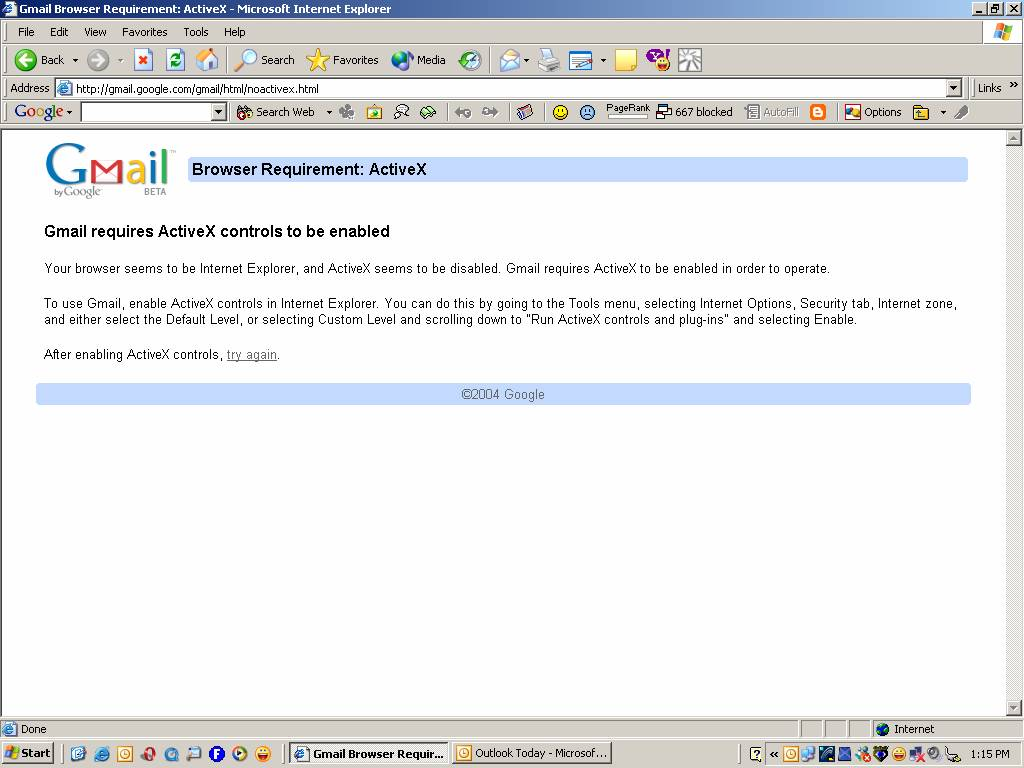Expand the Address bar dropdown
The image size is (1024, 768).
coord(953,88)
